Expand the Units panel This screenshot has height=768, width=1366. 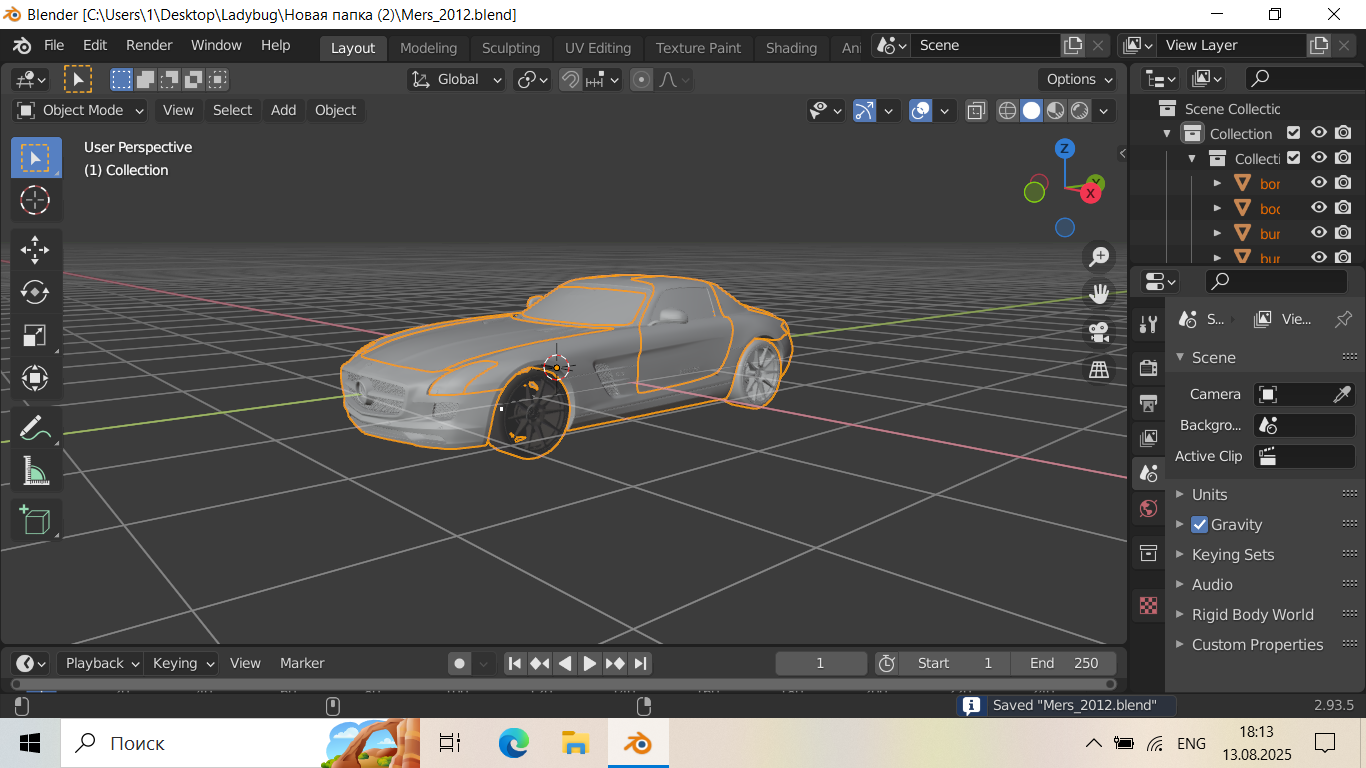coord(1209,494)
